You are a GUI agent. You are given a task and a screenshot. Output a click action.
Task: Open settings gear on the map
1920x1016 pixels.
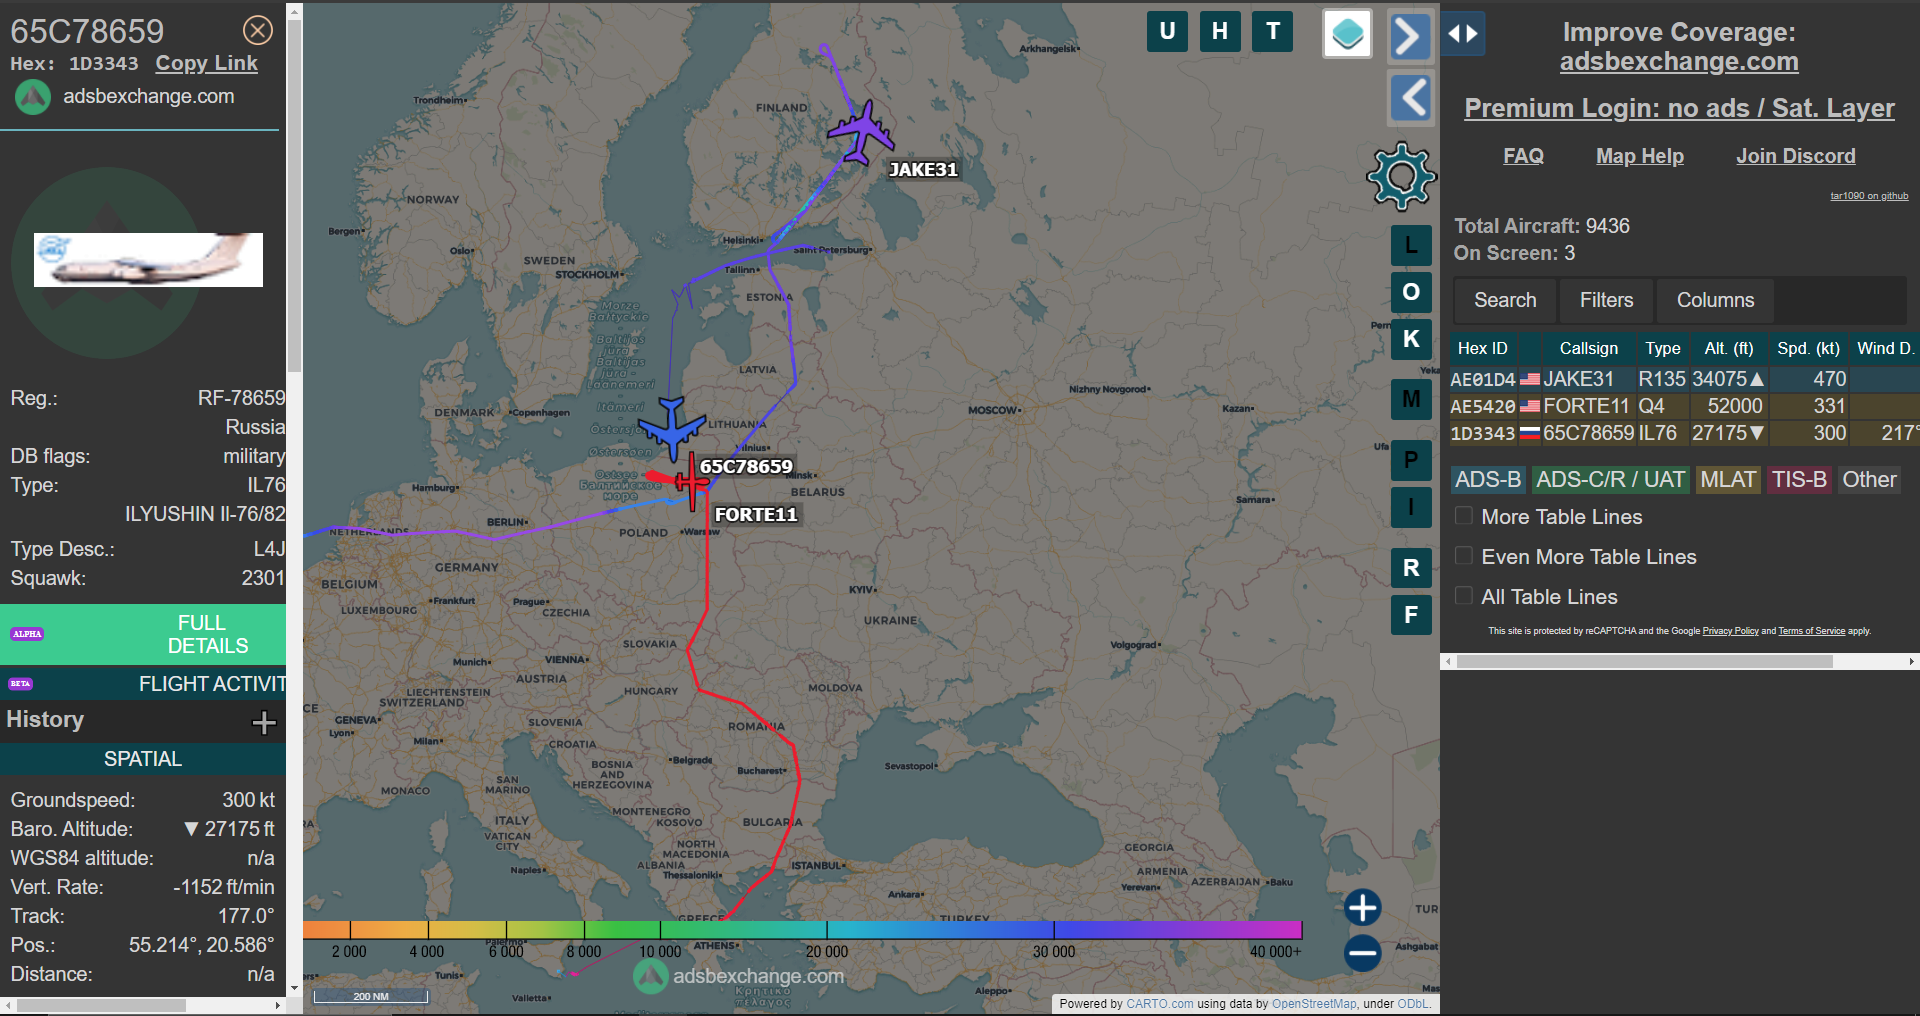pos(1401,176)
